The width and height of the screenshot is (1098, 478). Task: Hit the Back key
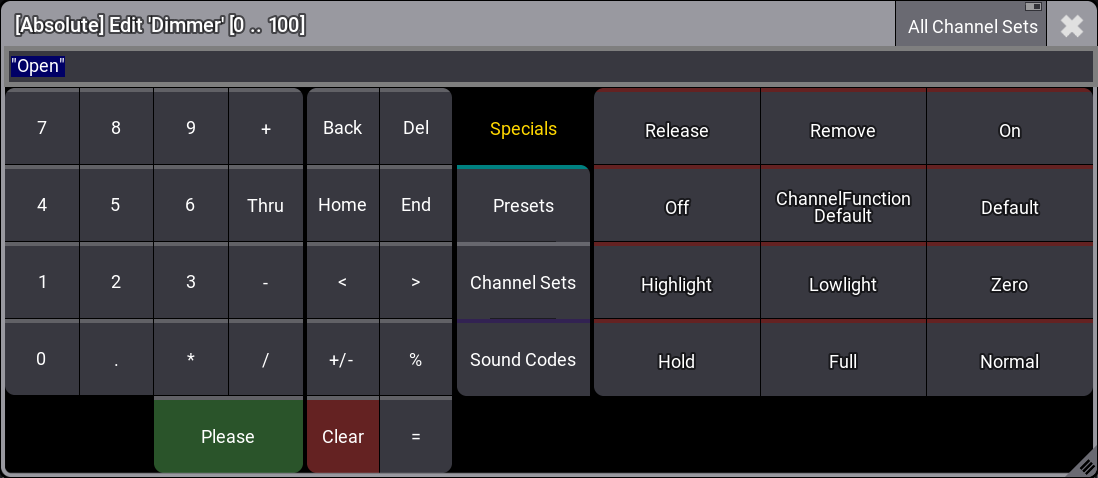(342, 128)
